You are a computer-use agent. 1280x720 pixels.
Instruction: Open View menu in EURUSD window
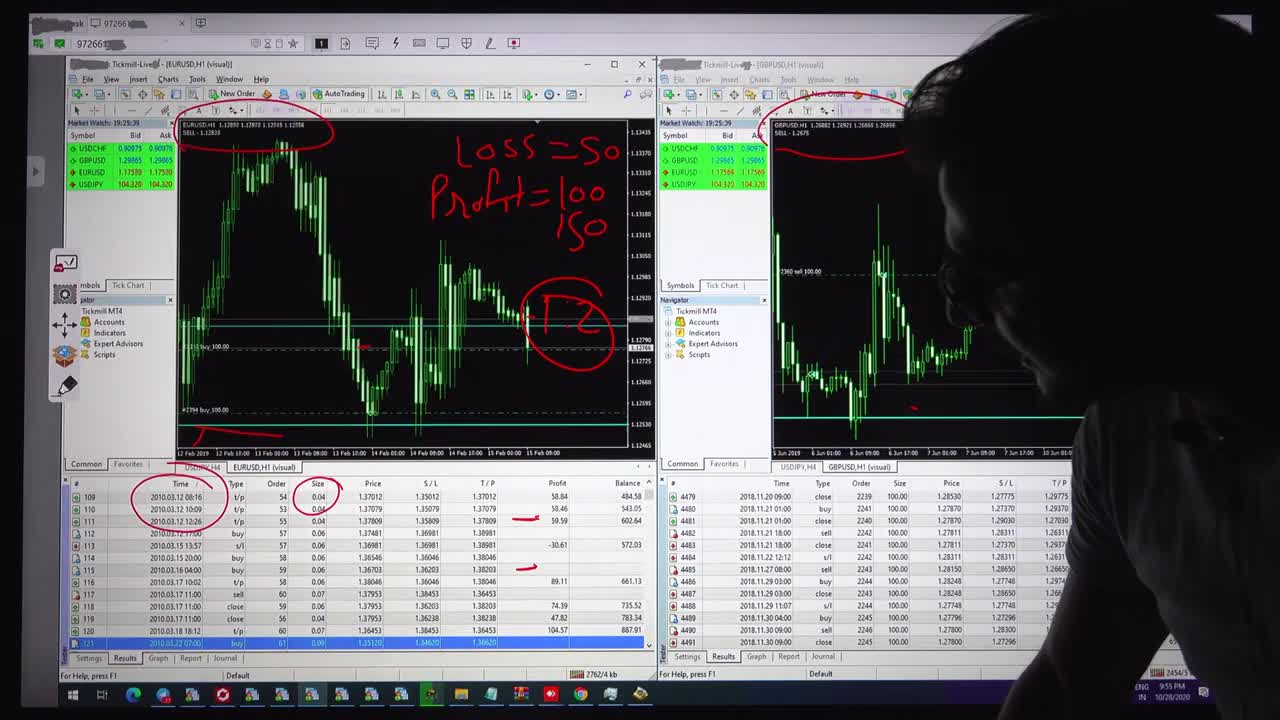coord(111,79)
